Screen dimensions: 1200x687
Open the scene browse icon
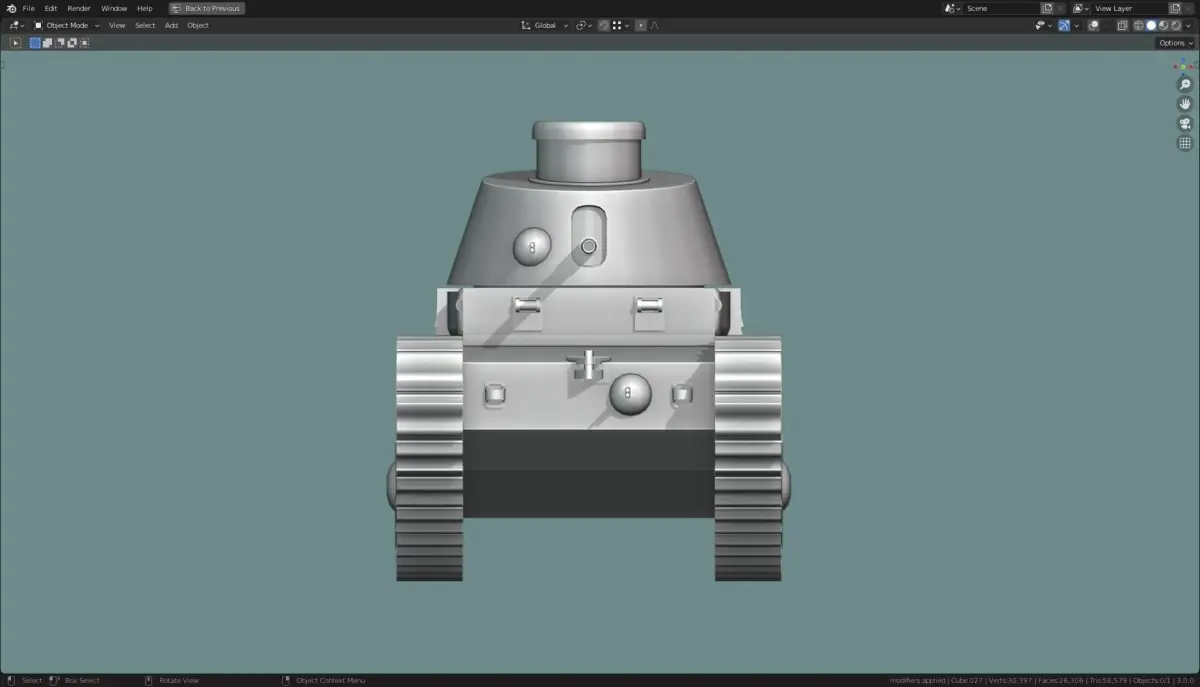(x=951, y=8)
